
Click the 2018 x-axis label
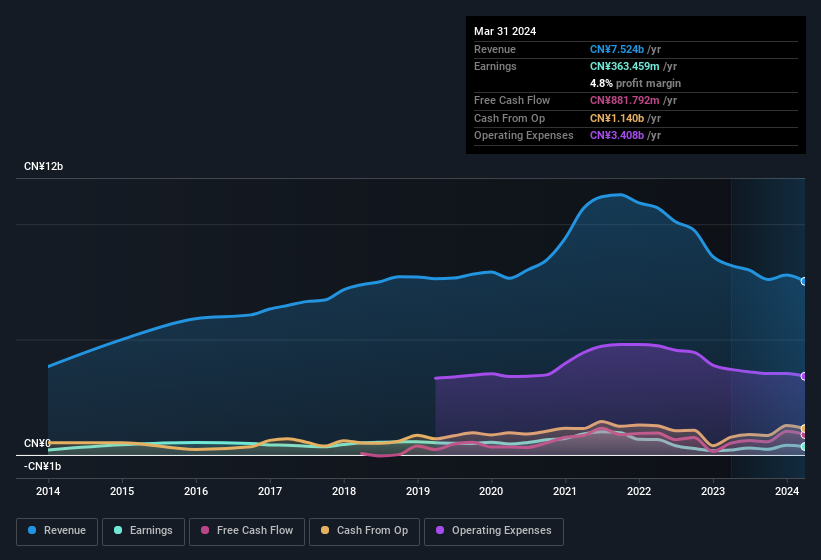tap(343, 491)
